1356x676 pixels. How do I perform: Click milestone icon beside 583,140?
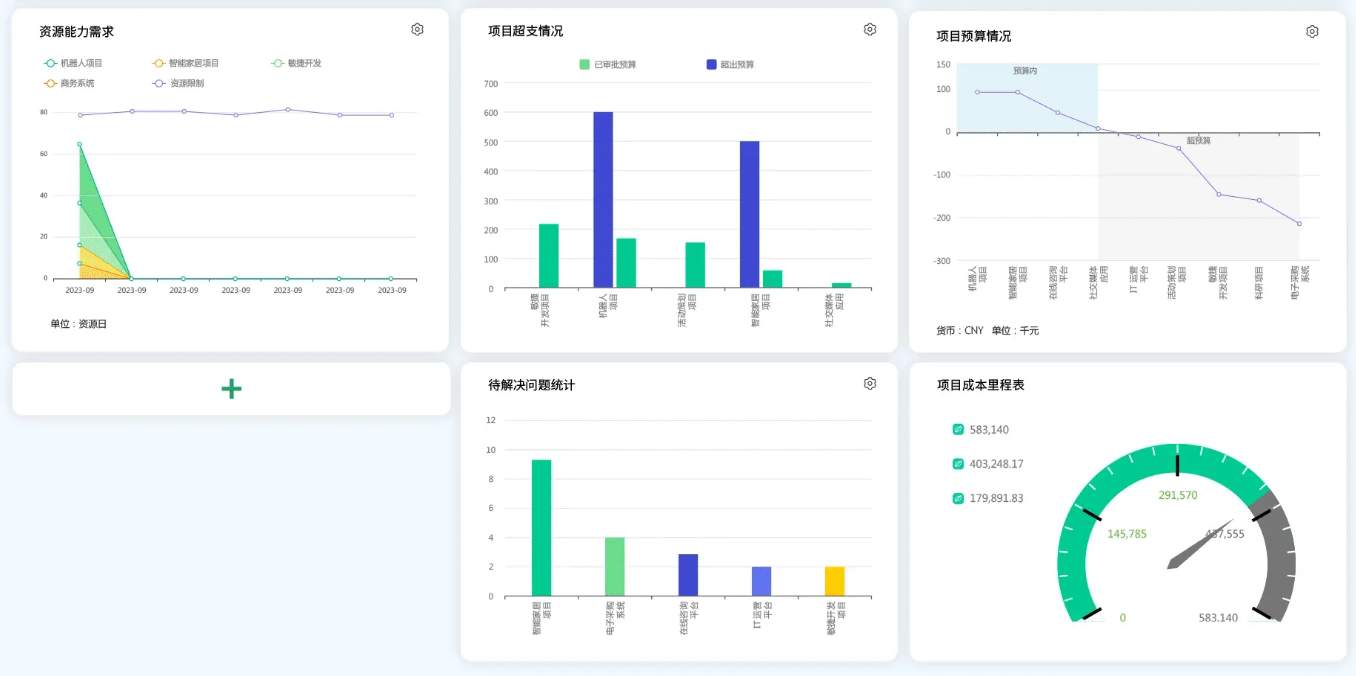[957, 428]
